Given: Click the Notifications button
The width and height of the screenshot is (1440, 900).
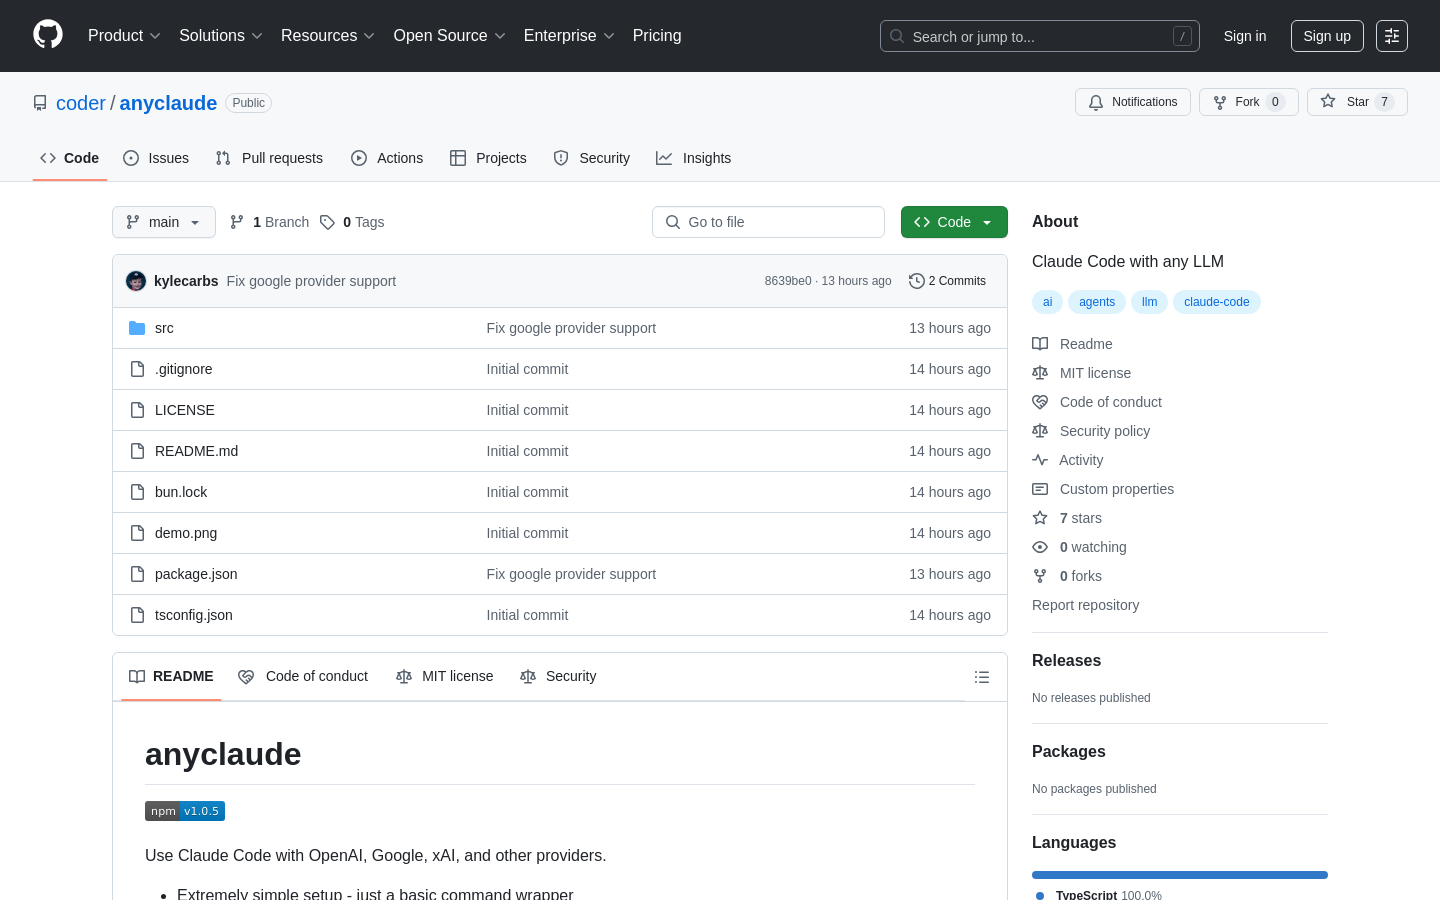Looking at the screenshot, I should 1133,102.
